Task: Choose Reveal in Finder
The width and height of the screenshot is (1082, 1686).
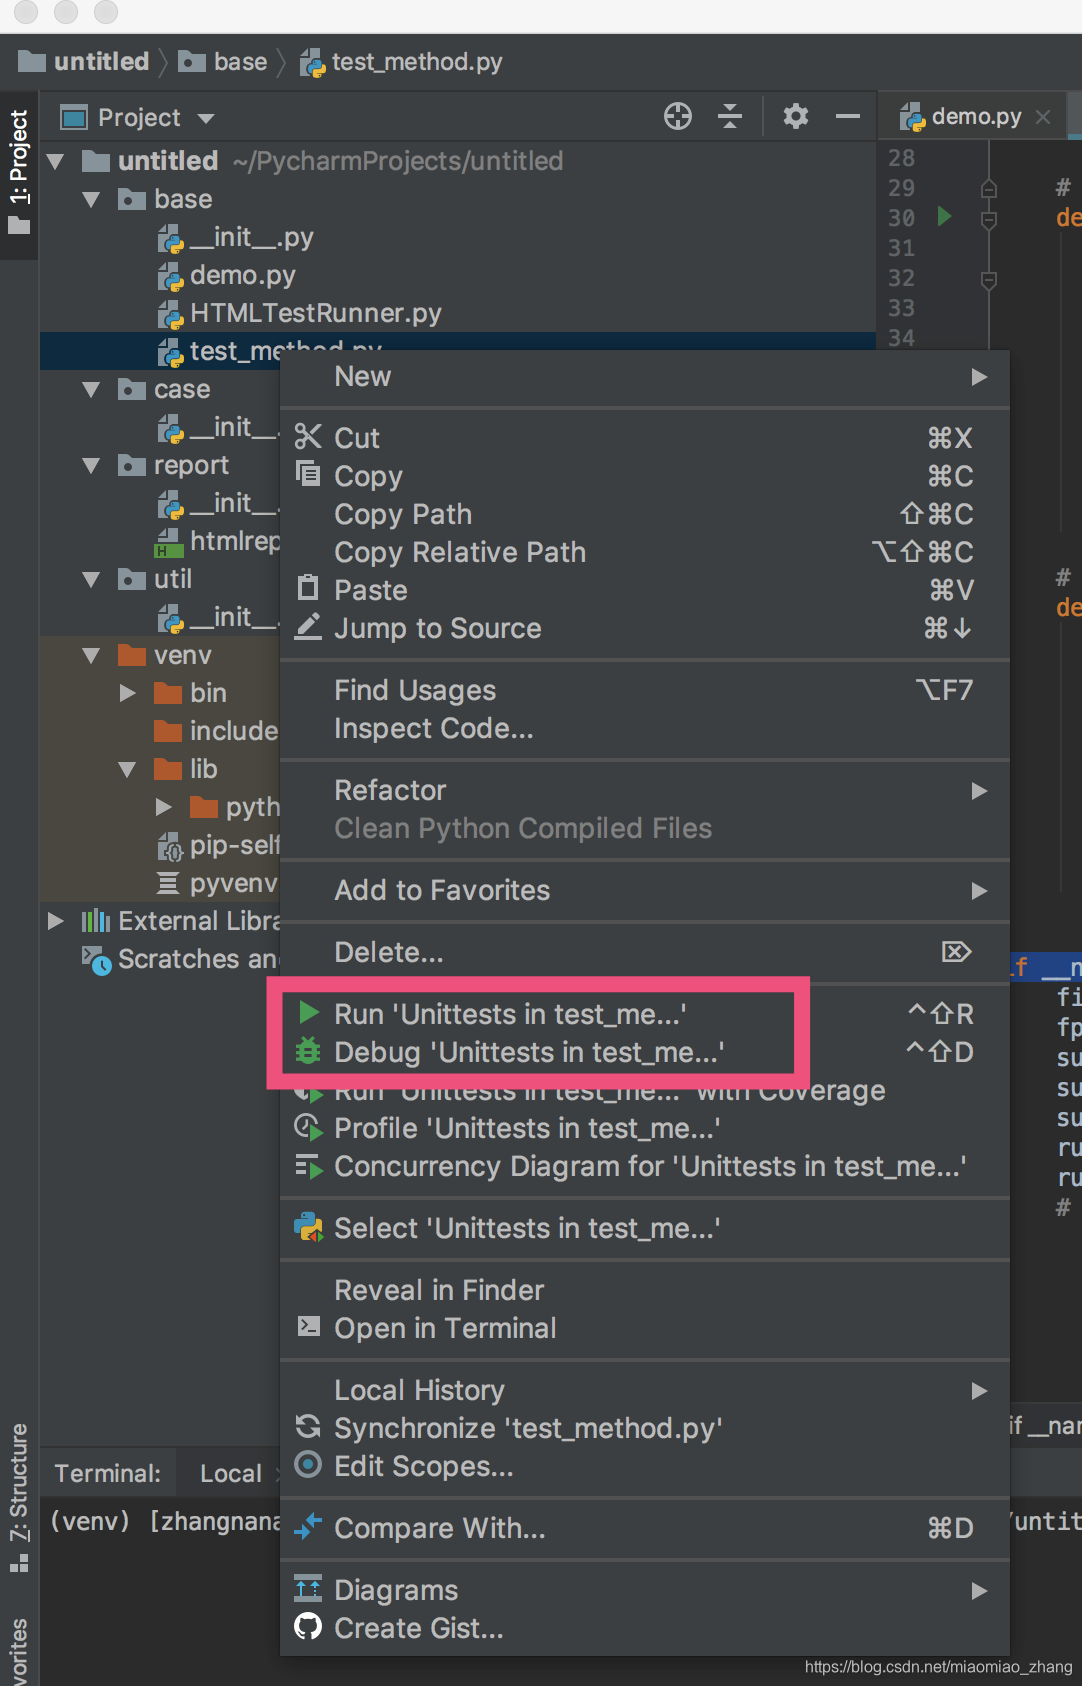Action: point(645,1290)
